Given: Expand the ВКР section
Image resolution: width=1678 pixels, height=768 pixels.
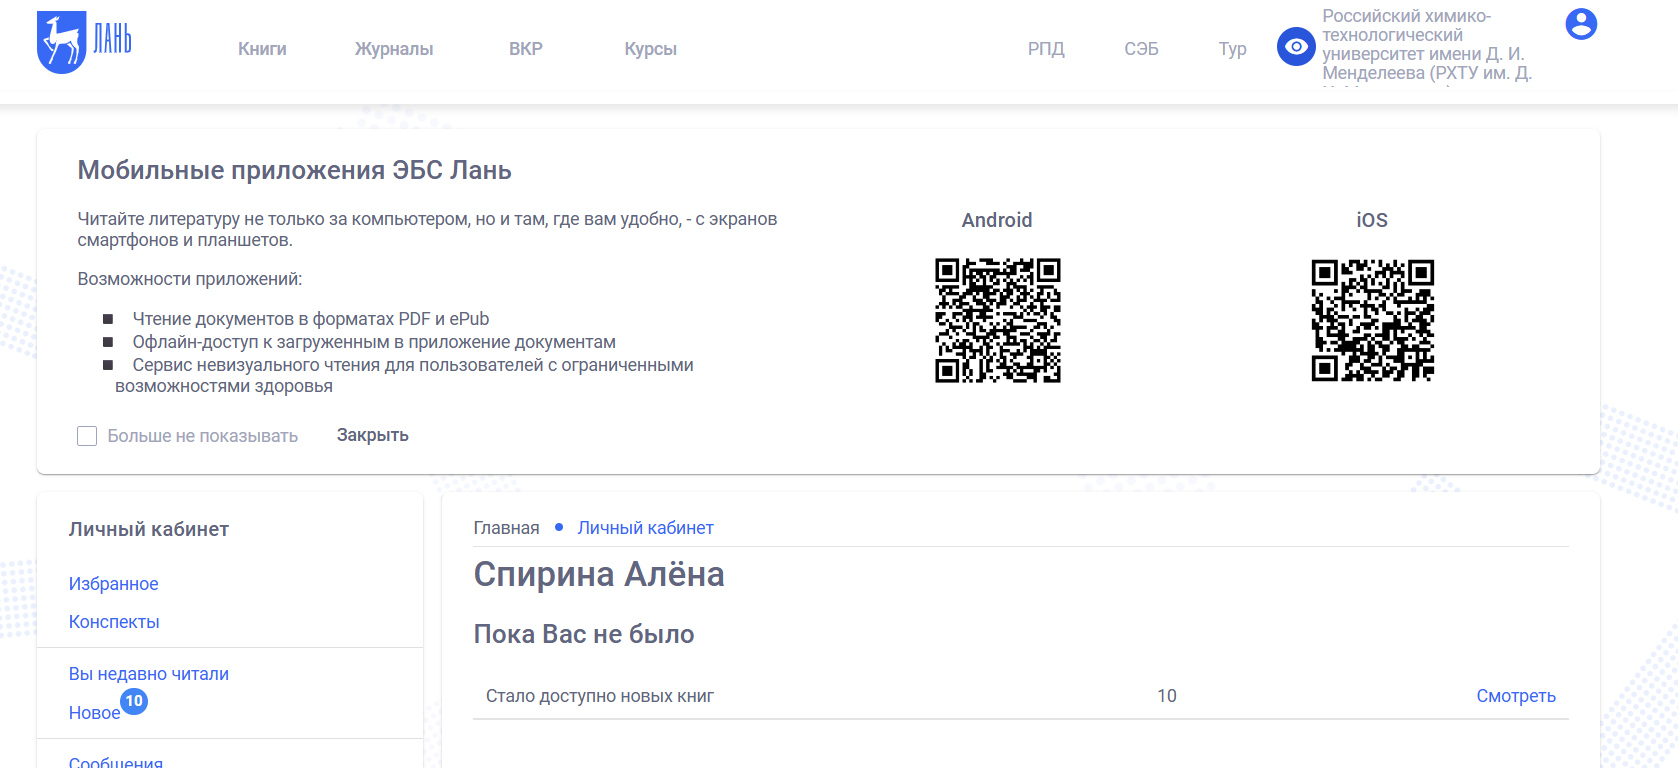Looking at the screenshot, I should [525, 48].
